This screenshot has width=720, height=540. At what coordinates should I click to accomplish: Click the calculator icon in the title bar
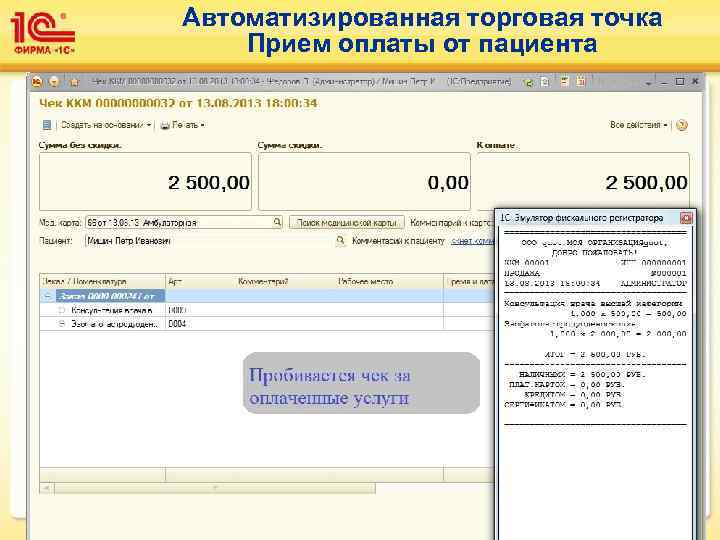point(564,82)
